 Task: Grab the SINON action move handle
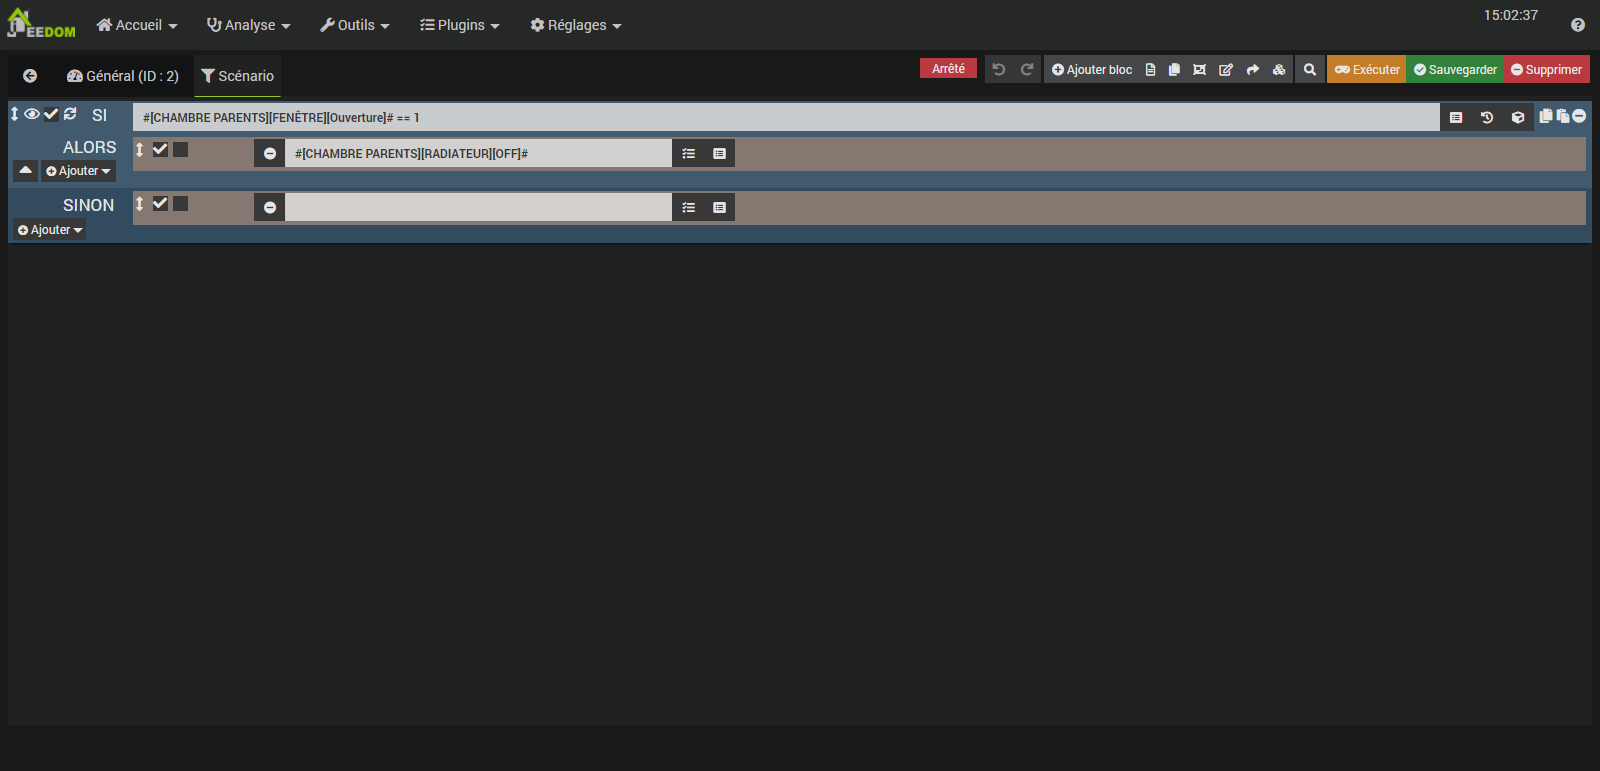point(140,203)
